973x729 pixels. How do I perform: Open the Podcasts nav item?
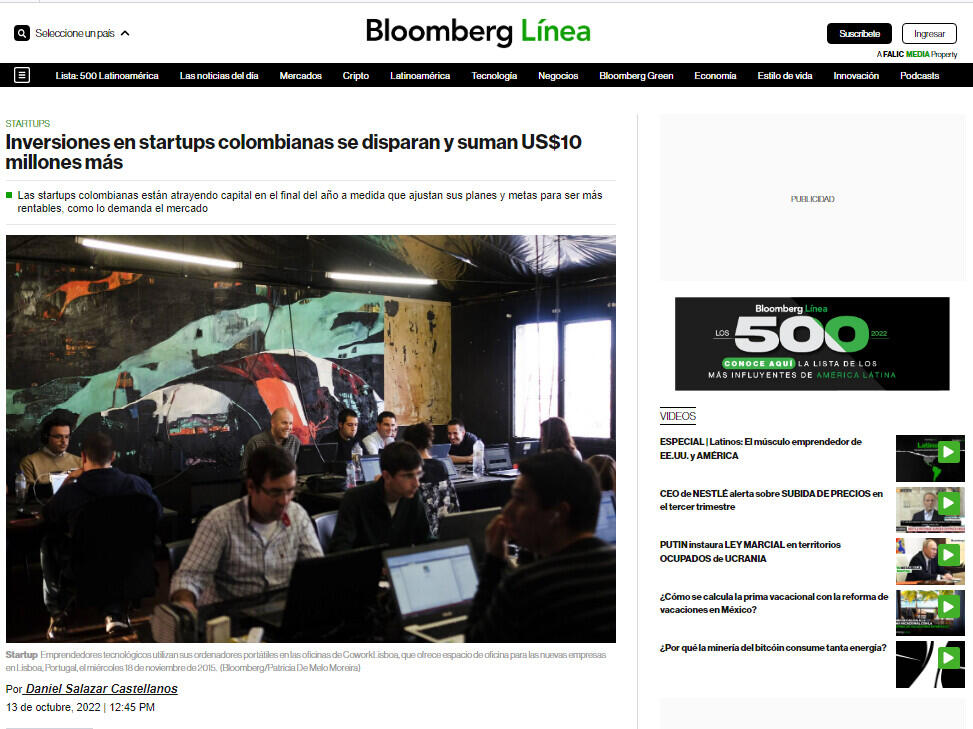click(920, 76)
